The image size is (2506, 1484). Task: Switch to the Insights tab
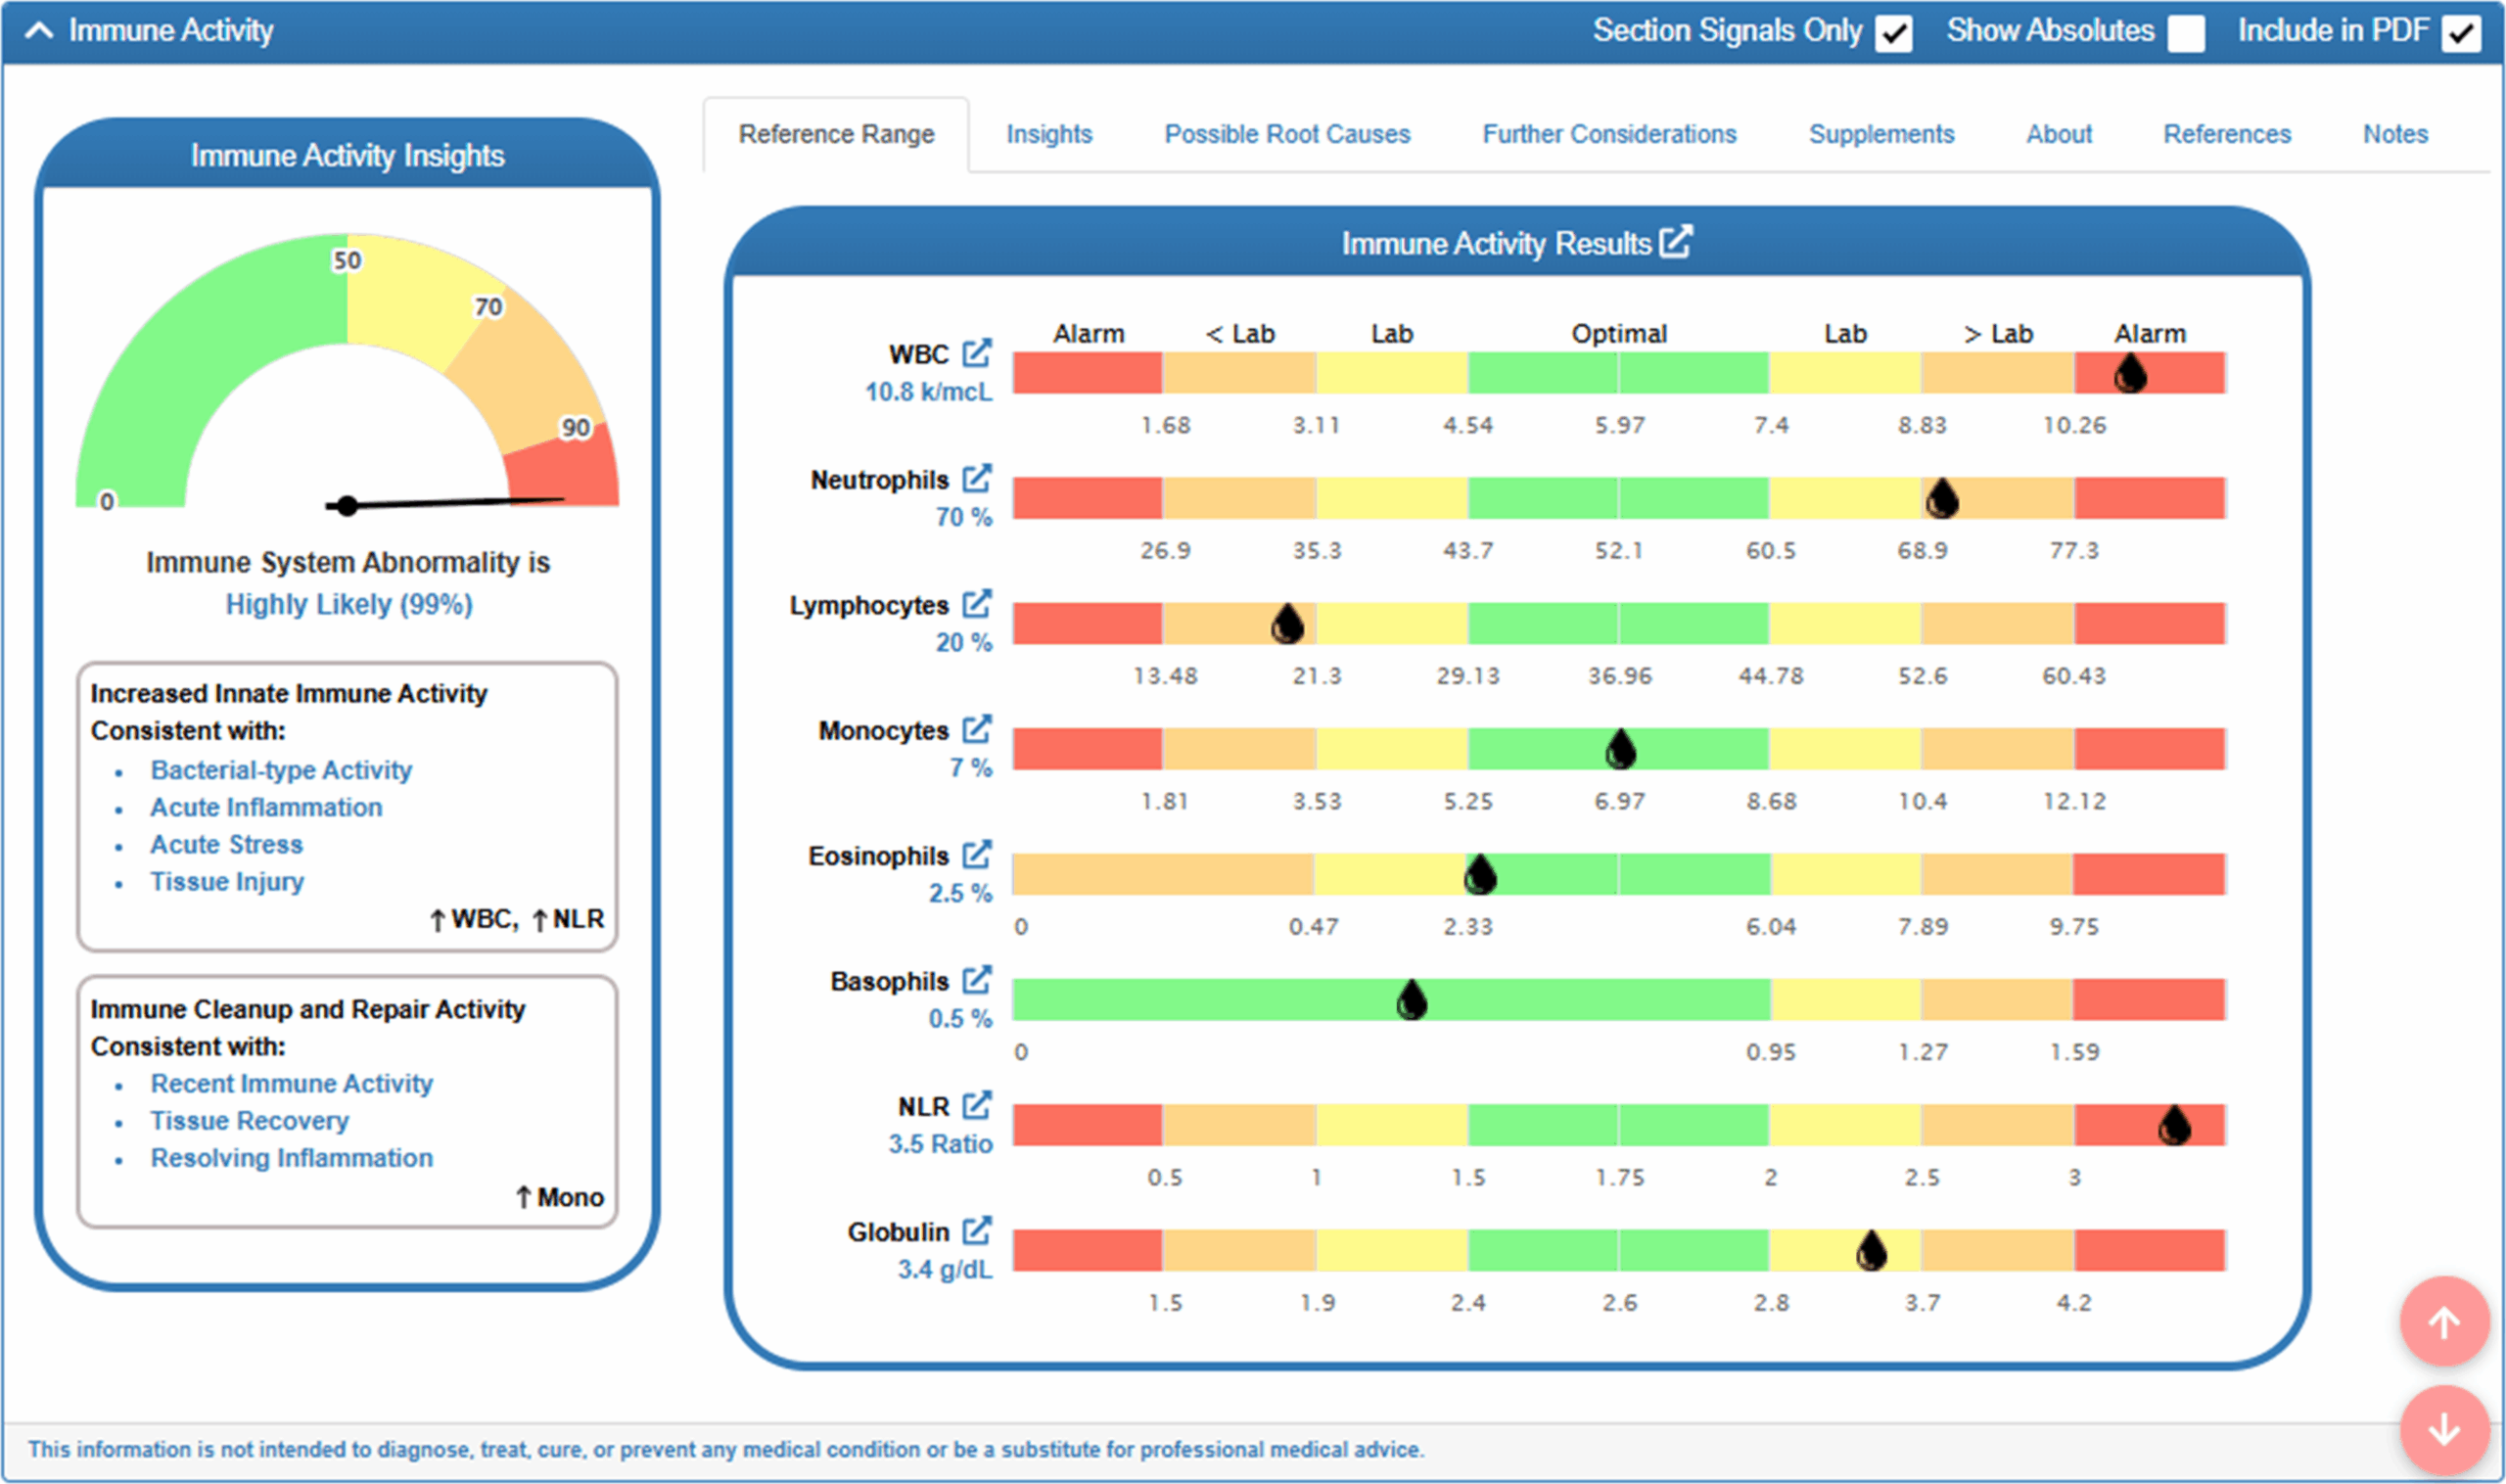[x=1049, y=134]
